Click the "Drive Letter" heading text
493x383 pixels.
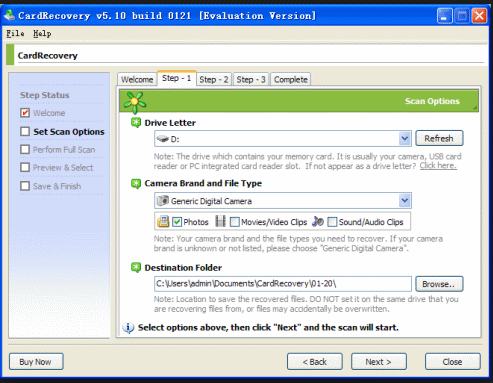point(170,123)
